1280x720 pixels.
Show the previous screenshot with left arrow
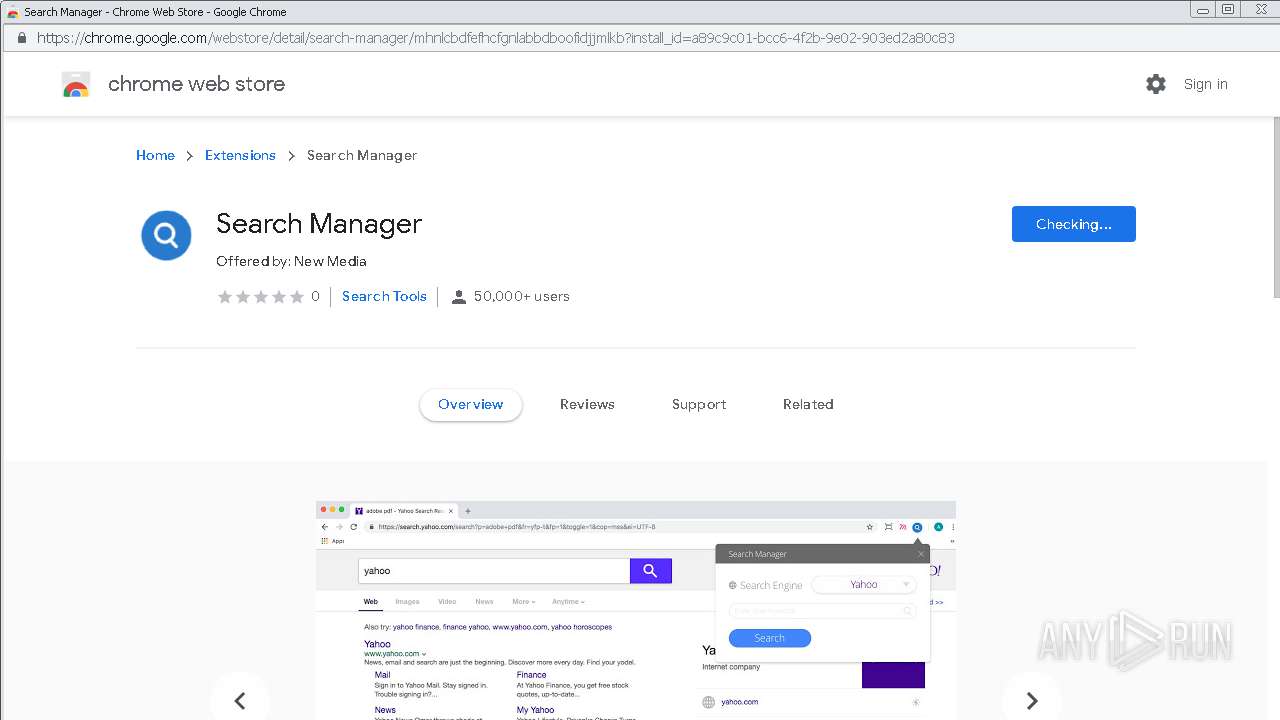[240, 701]
